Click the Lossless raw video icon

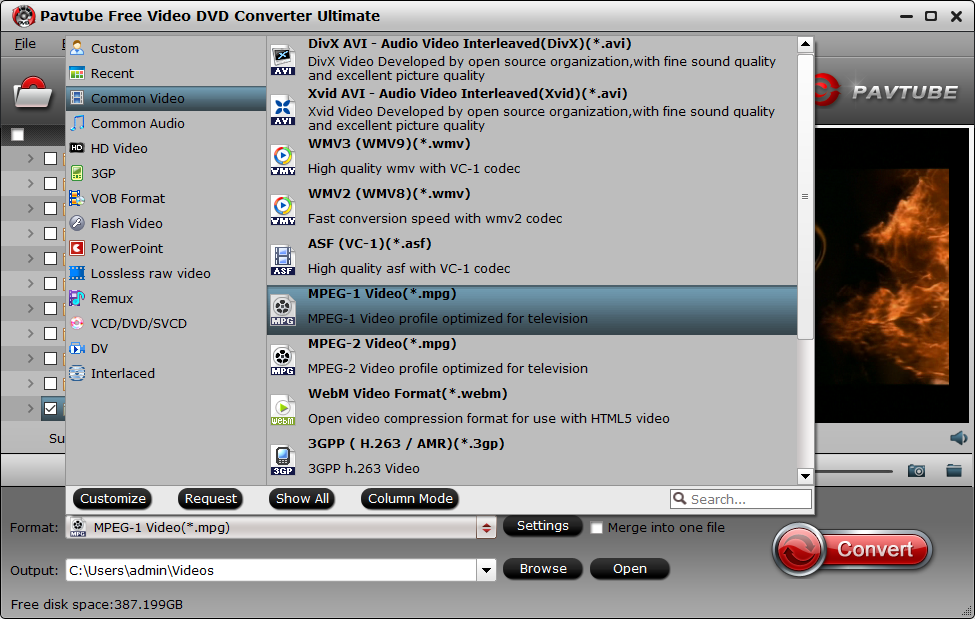point(77,272)
